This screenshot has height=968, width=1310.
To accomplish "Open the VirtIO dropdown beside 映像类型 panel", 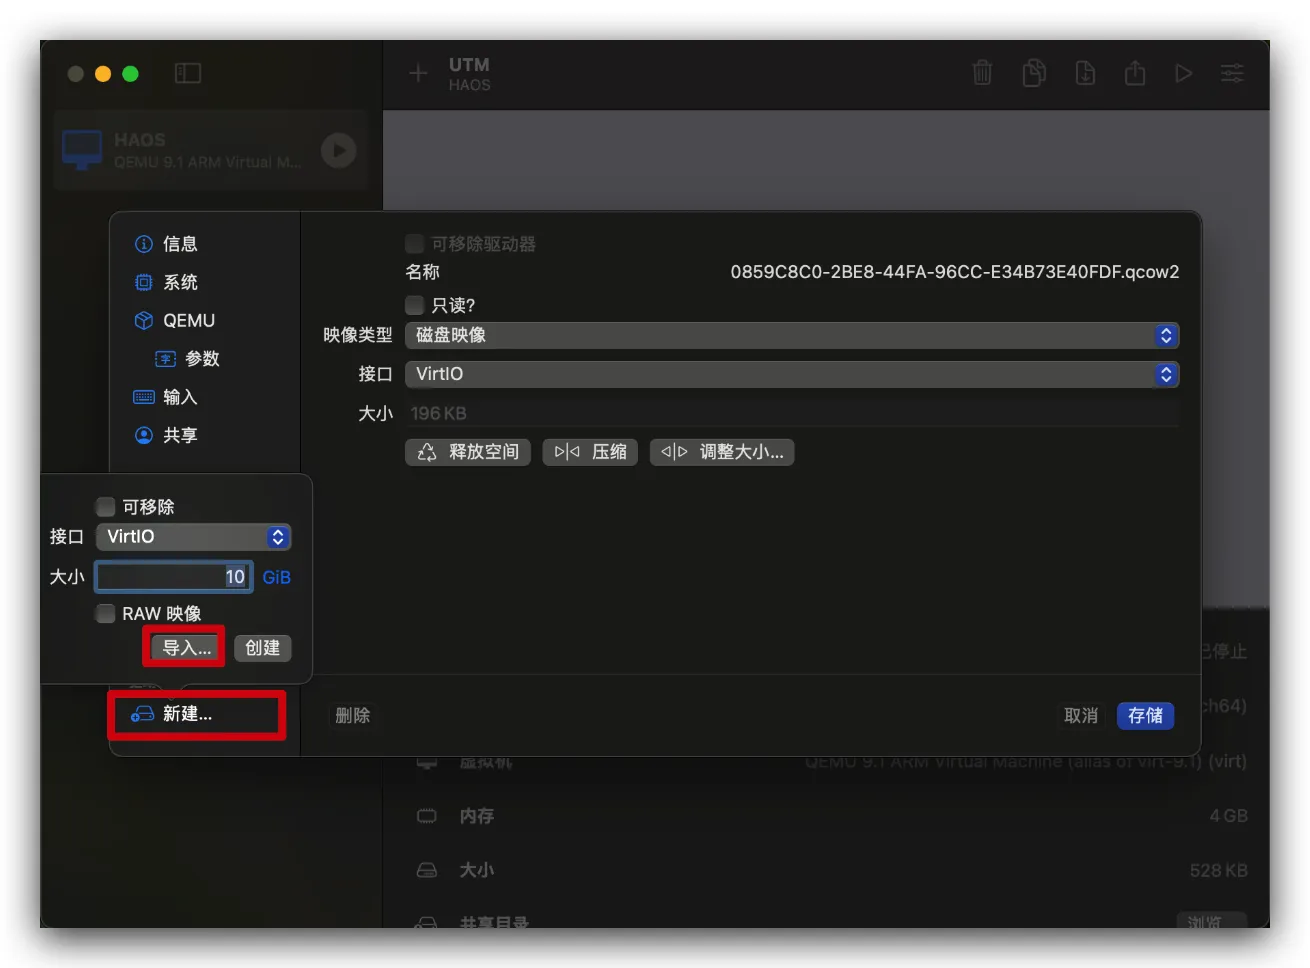I will 791,374.
